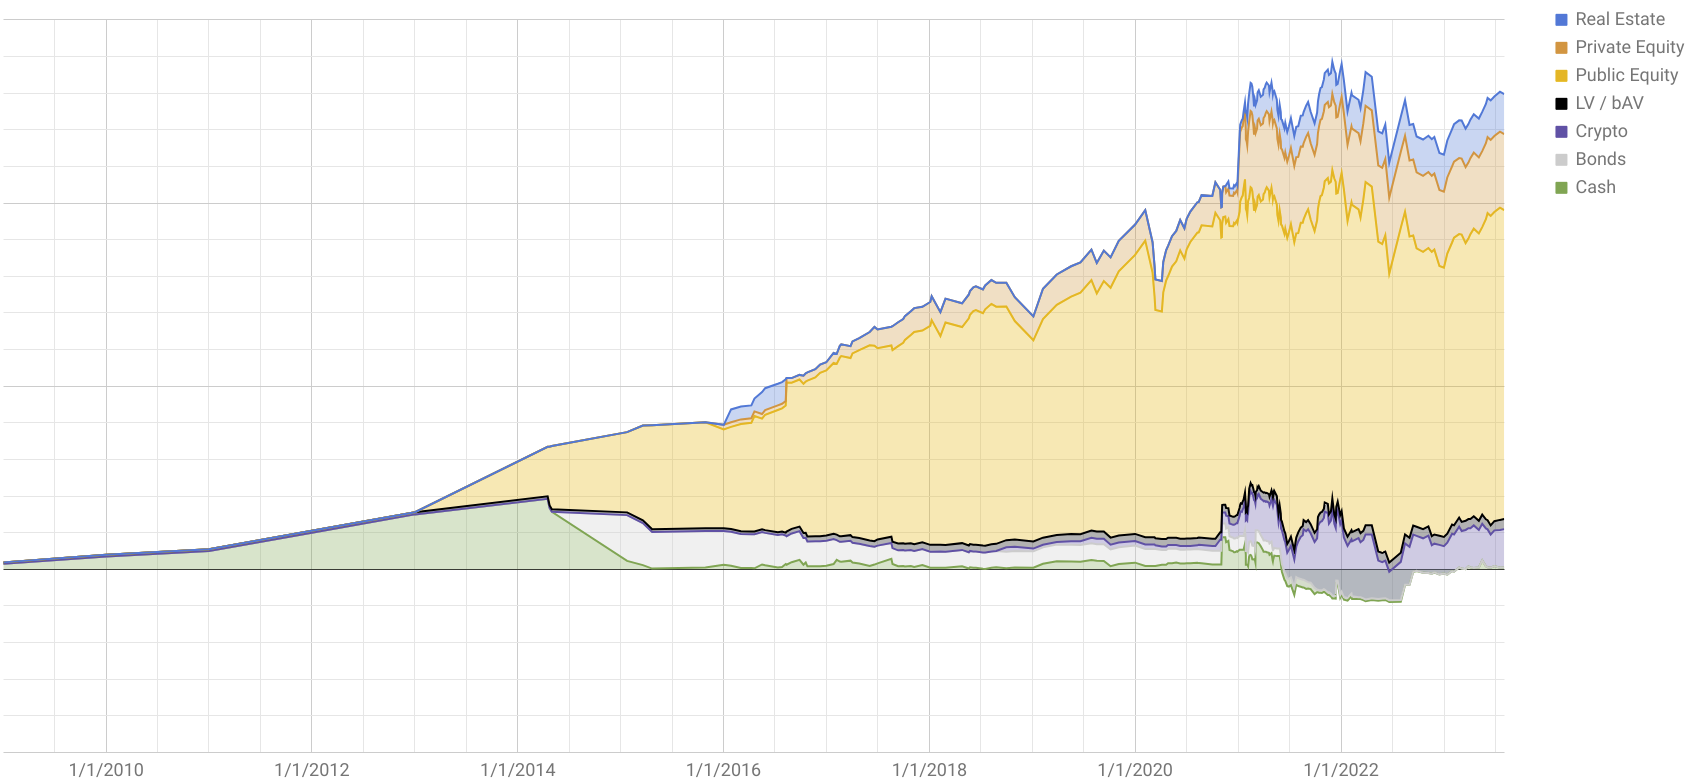Click the 1/1/2018 axis date label
1706x784 pixels.
coord(929,769)
